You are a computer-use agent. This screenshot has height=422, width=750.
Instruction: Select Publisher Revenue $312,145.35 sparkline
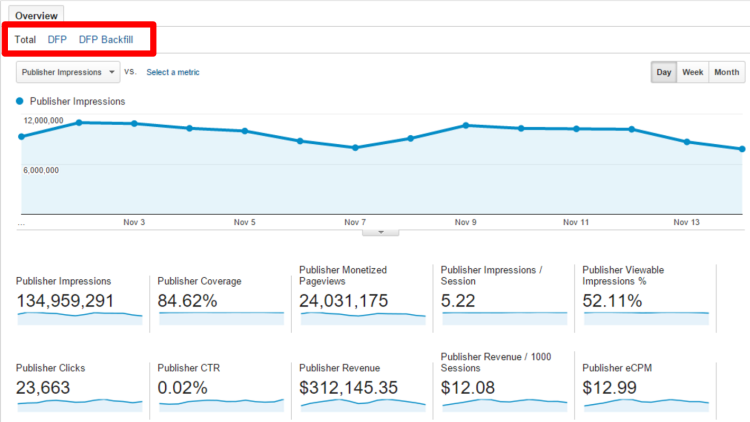[x=362, y=403]
